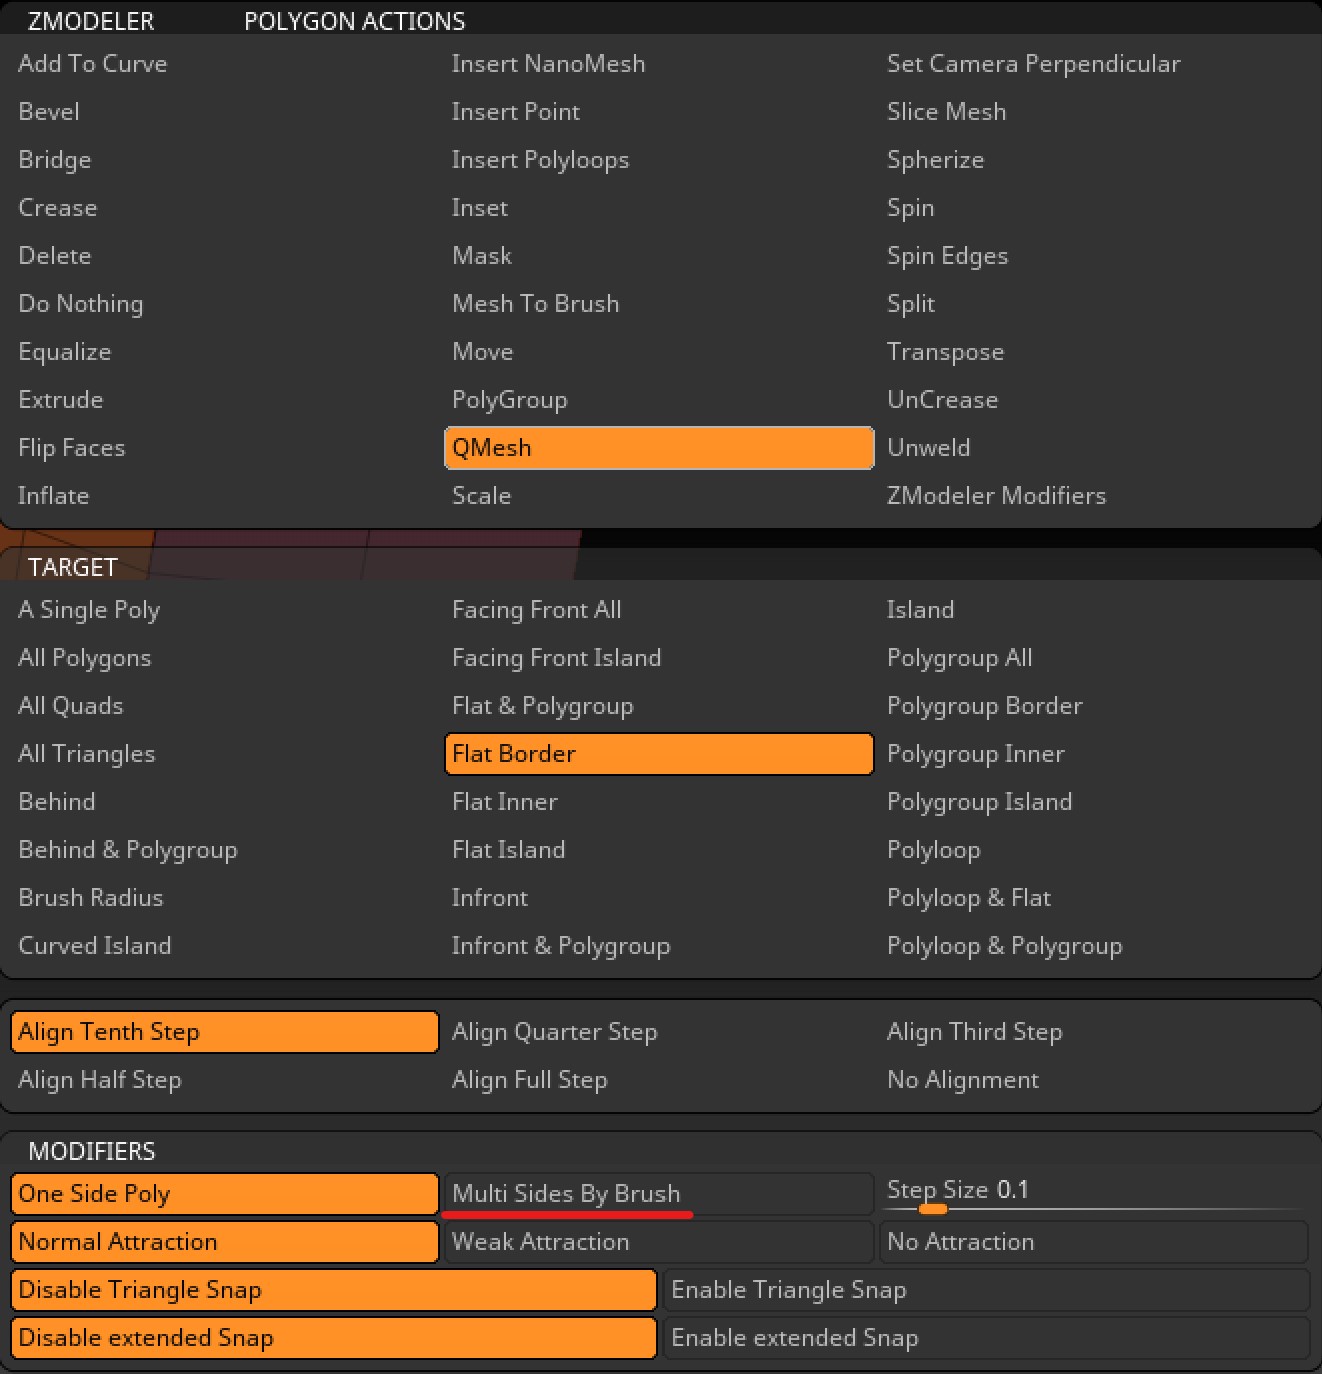Choose the Extrude action
This screenshot has width=1322, height=1374.
[61, 399]
